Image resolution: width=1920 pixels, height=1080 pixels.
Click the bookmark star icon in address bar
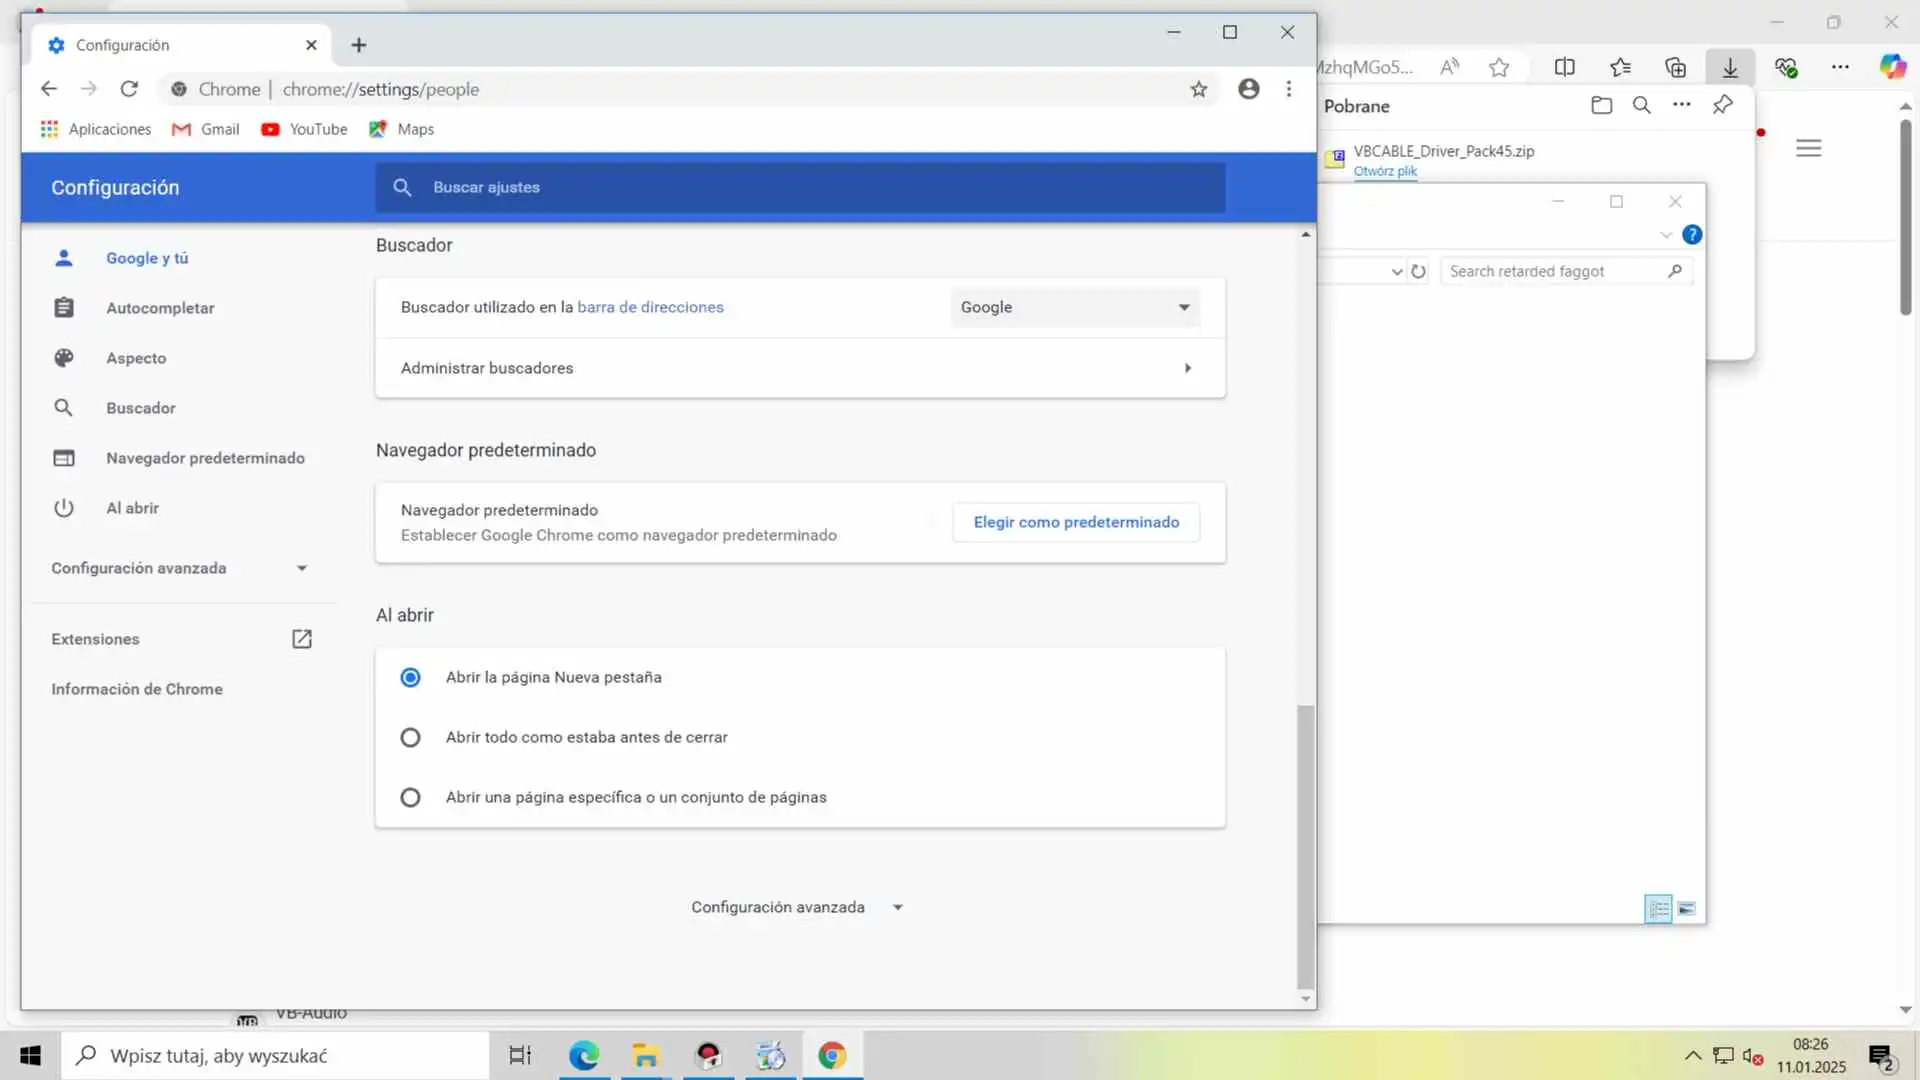[x=1198, y=90]
